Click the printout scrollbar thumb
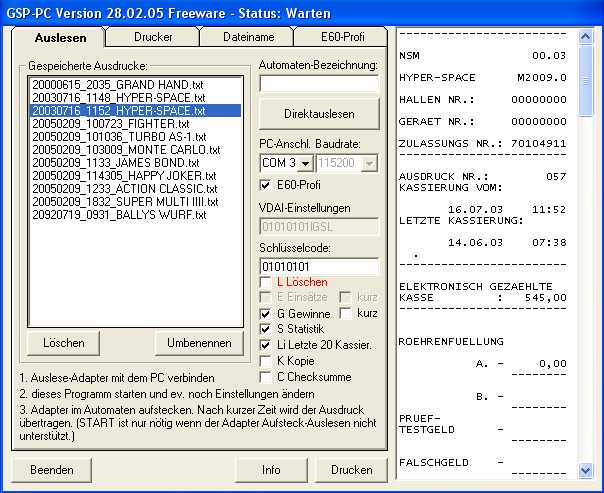 pos(586,80)
